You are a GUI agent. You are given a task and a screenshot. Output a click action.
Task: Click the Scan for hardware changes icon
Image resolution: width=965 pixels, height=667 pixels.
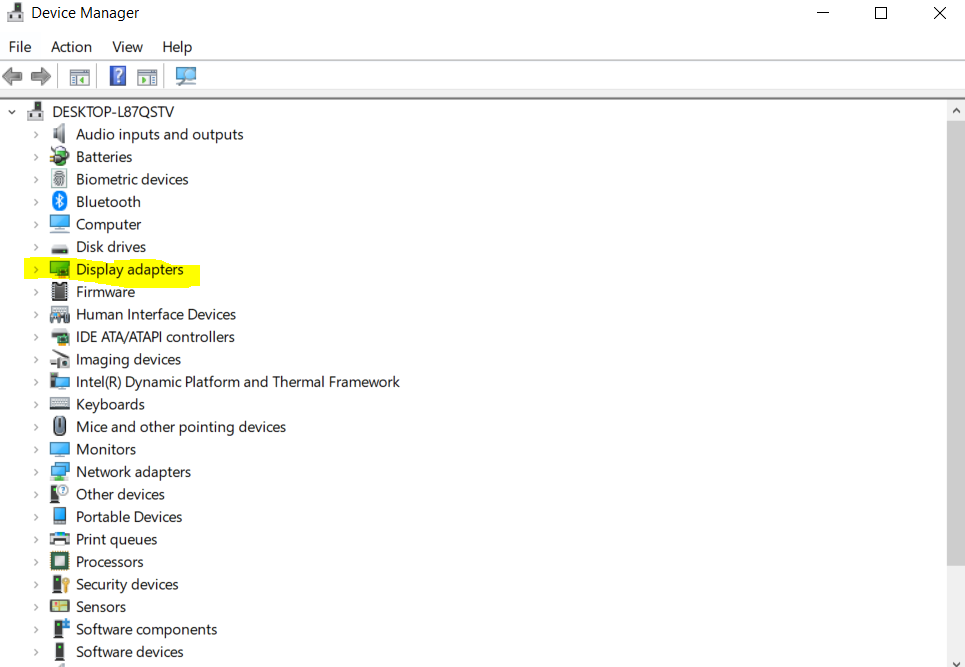(x=186, y=76)
